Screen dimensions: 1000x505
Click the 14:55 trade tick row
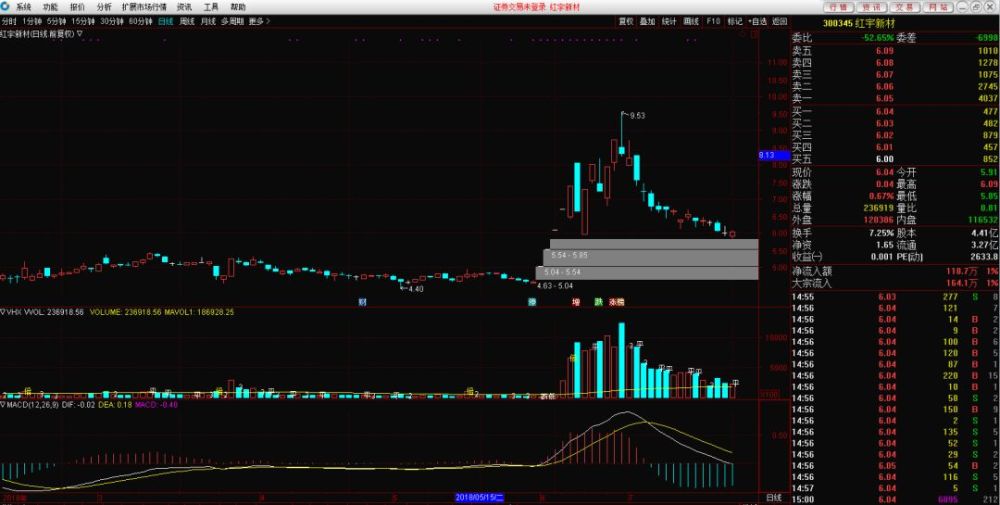pyautogui.click(x=895, y=297)
